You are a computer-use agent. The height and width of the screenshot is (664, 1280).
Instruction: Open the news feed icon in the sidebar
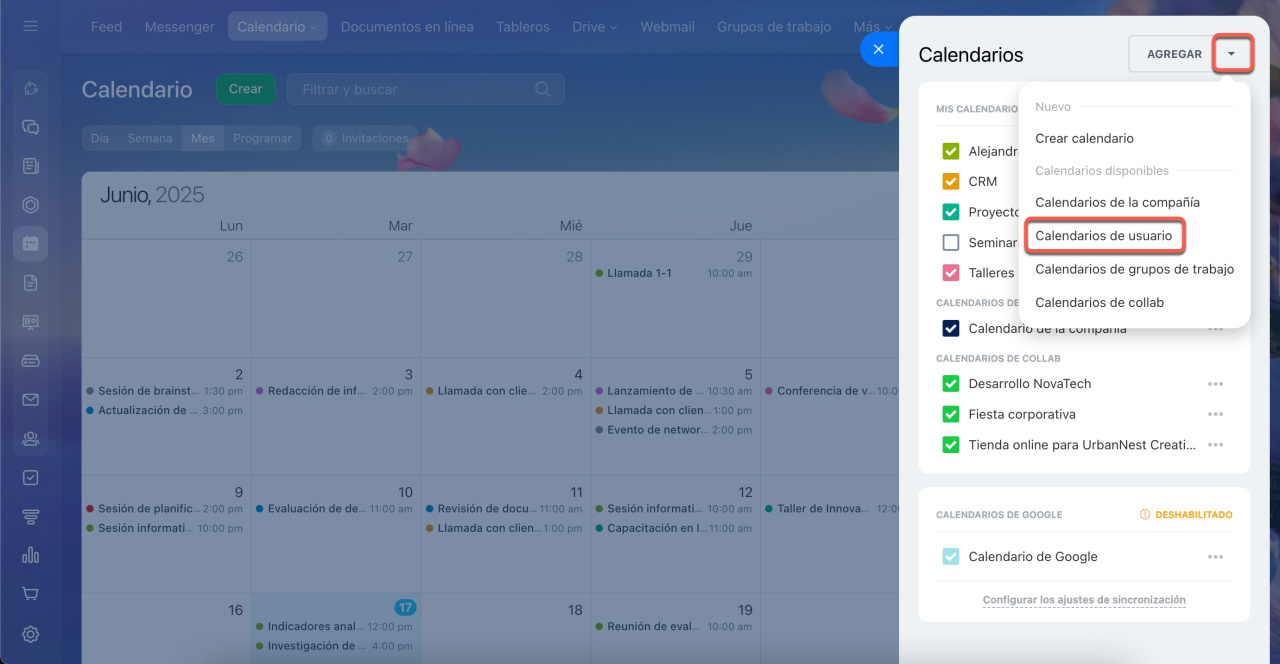point(30,166)
